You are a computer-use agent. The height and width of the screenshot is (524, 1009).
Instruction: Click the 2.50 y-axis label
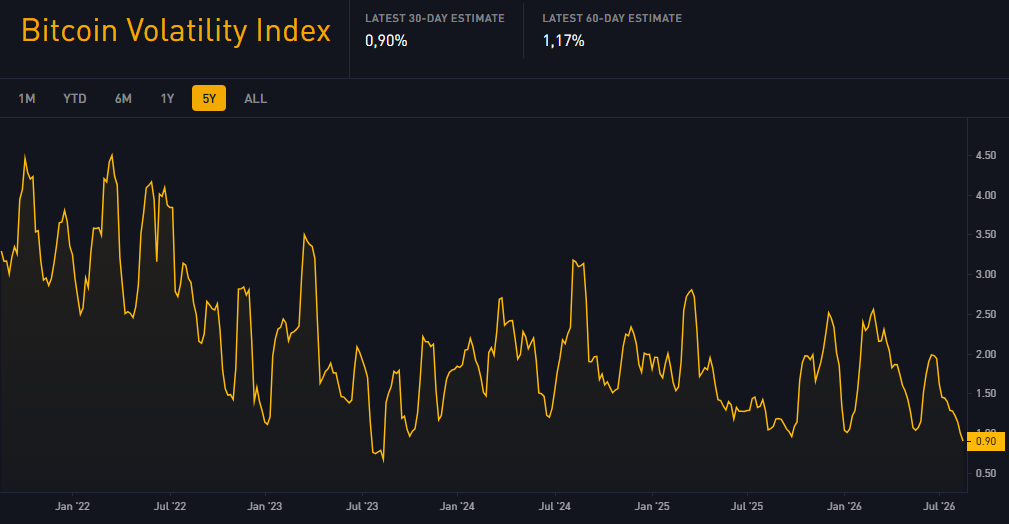click(x=986, y=314)
